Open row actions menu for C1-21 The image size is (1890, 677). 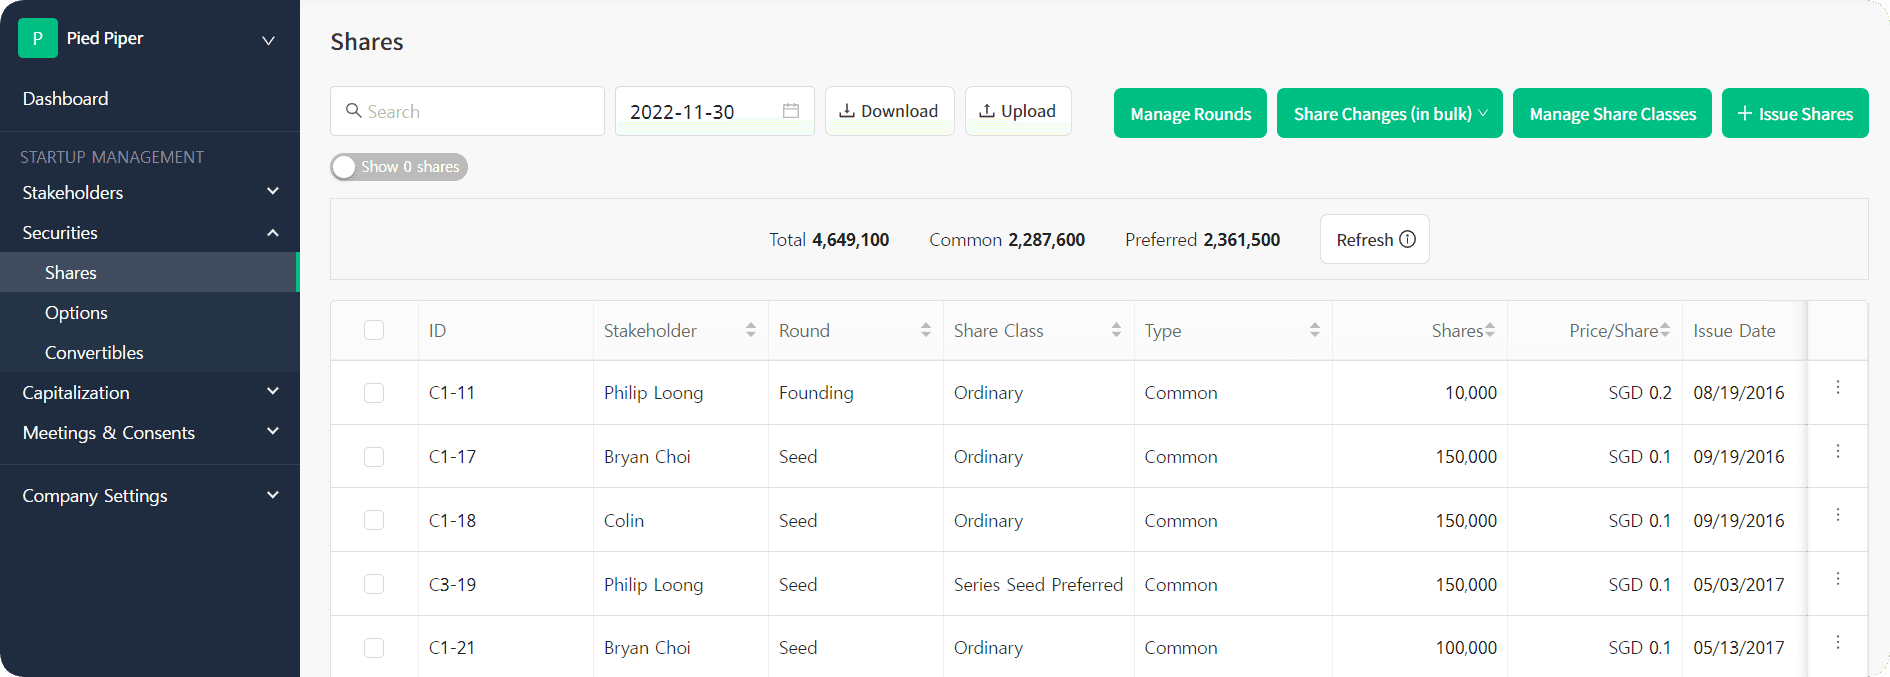point(1838,642)
